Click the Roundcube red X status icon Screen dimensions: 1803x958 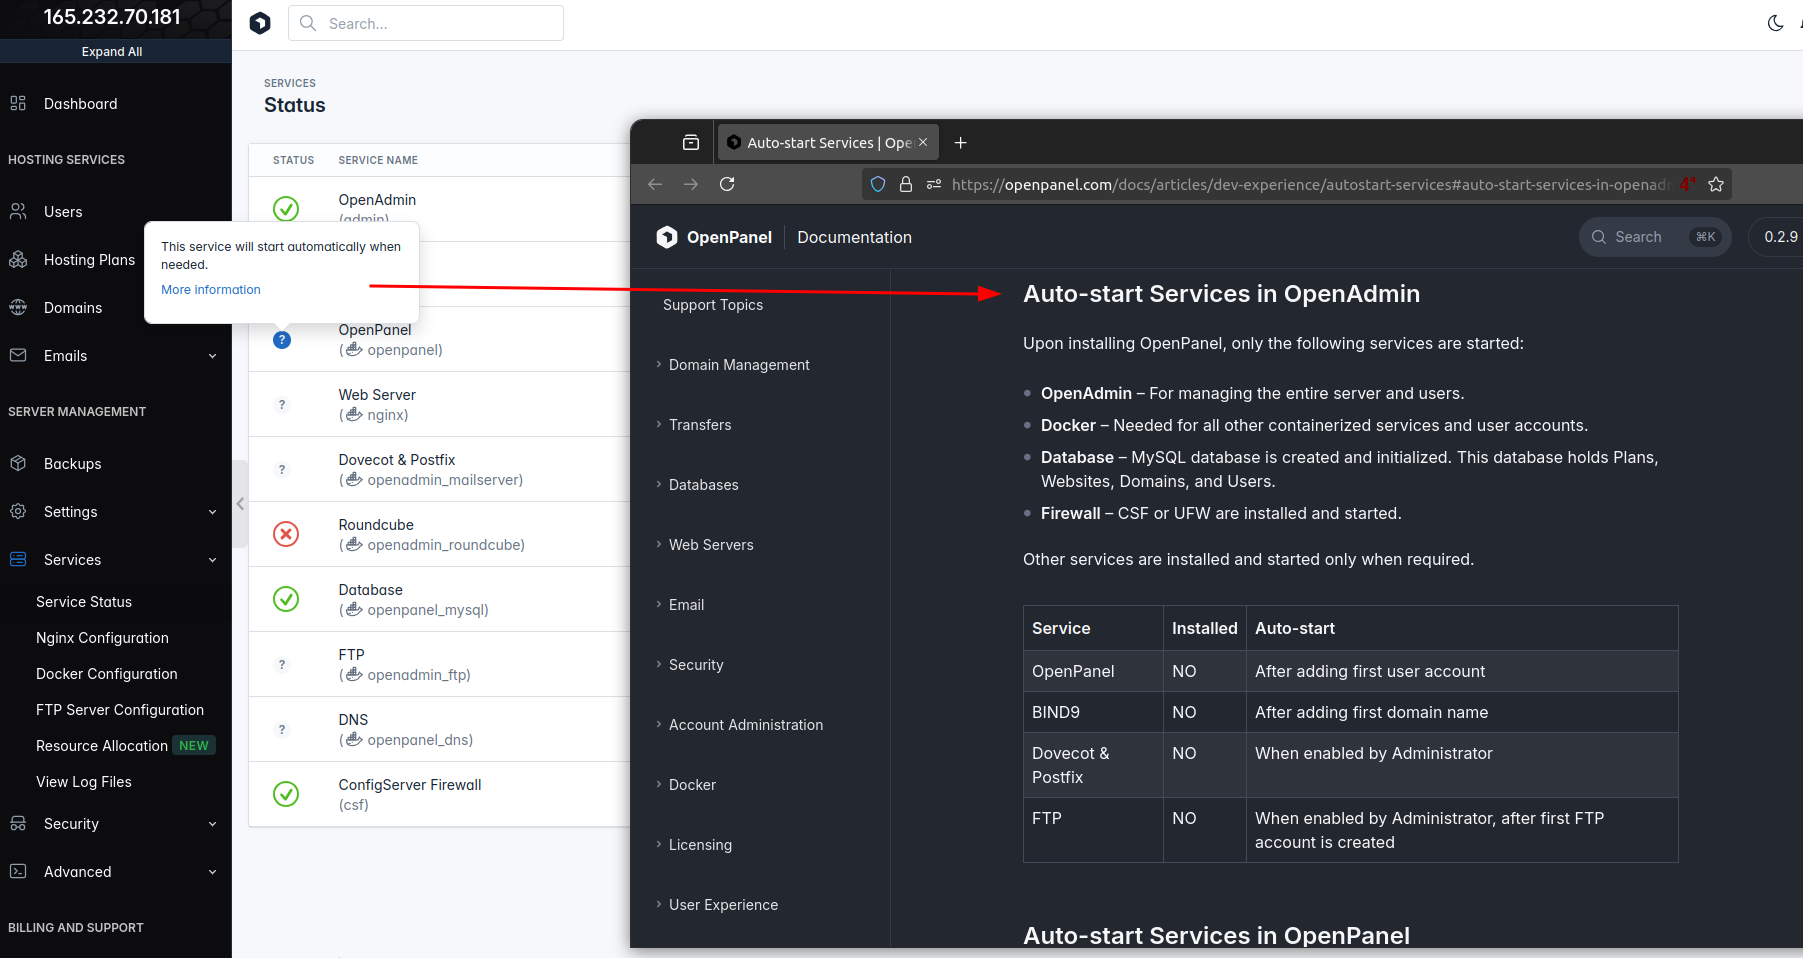pos(286,534)
